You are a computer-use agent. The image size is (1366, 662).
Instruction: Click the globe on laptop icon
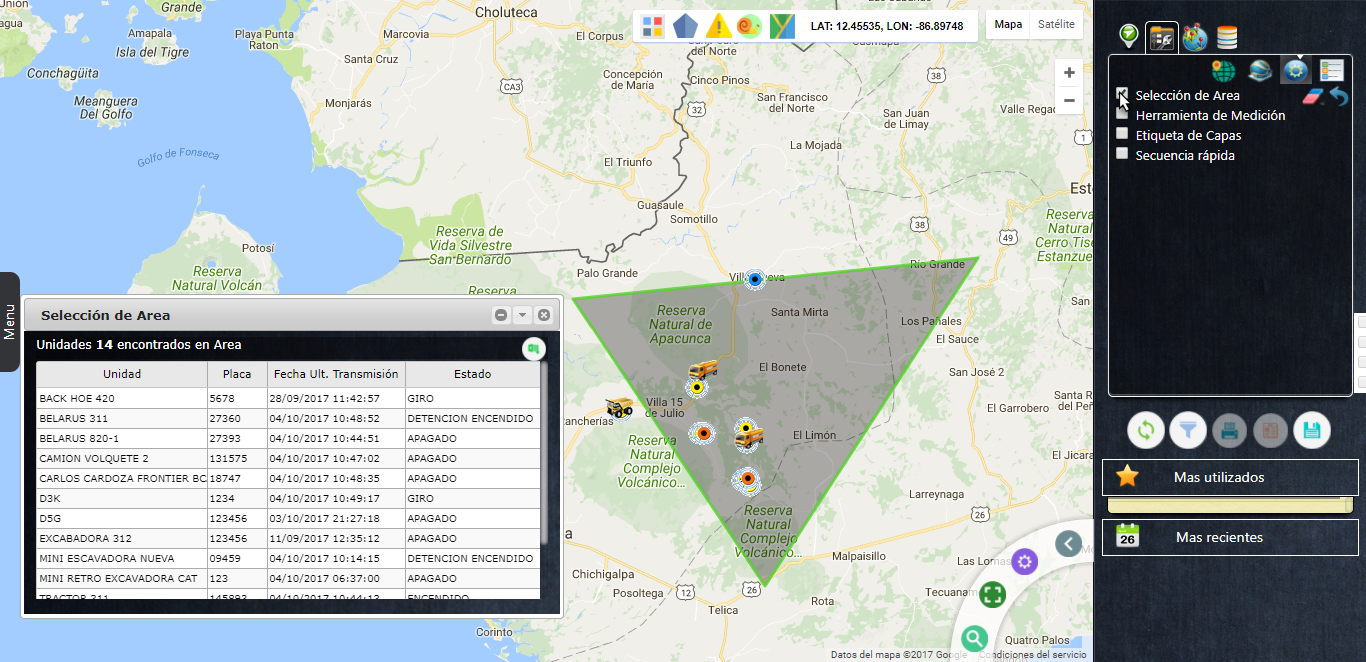point(1259,70)
